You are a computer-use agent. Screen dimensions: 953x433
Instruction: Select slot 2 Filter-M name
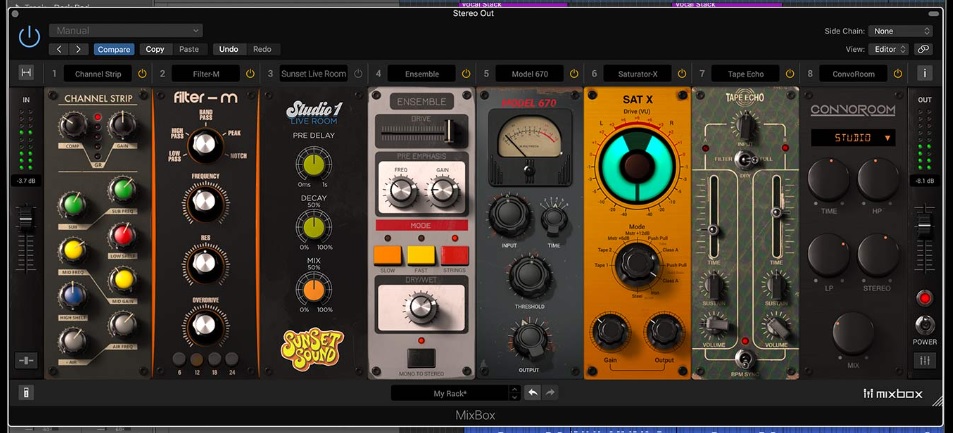206,74
